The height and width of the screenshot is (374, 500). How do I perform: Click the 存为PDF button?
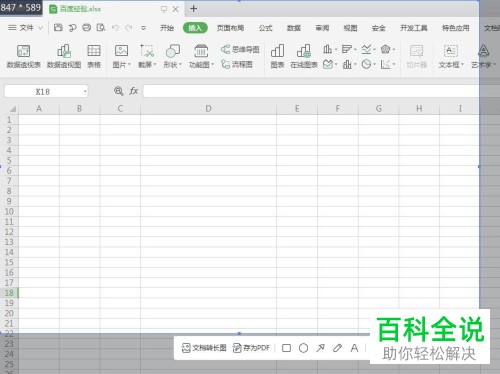coord(251,348)
